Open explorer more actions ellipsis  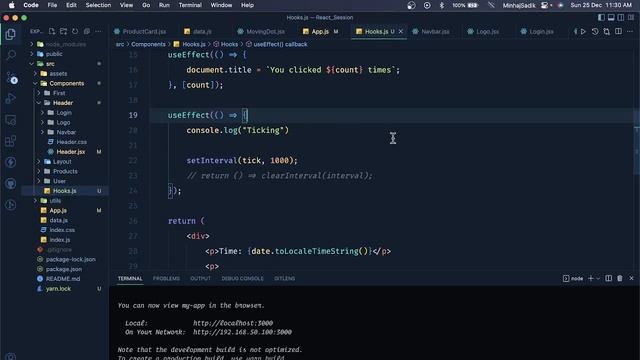98,31
